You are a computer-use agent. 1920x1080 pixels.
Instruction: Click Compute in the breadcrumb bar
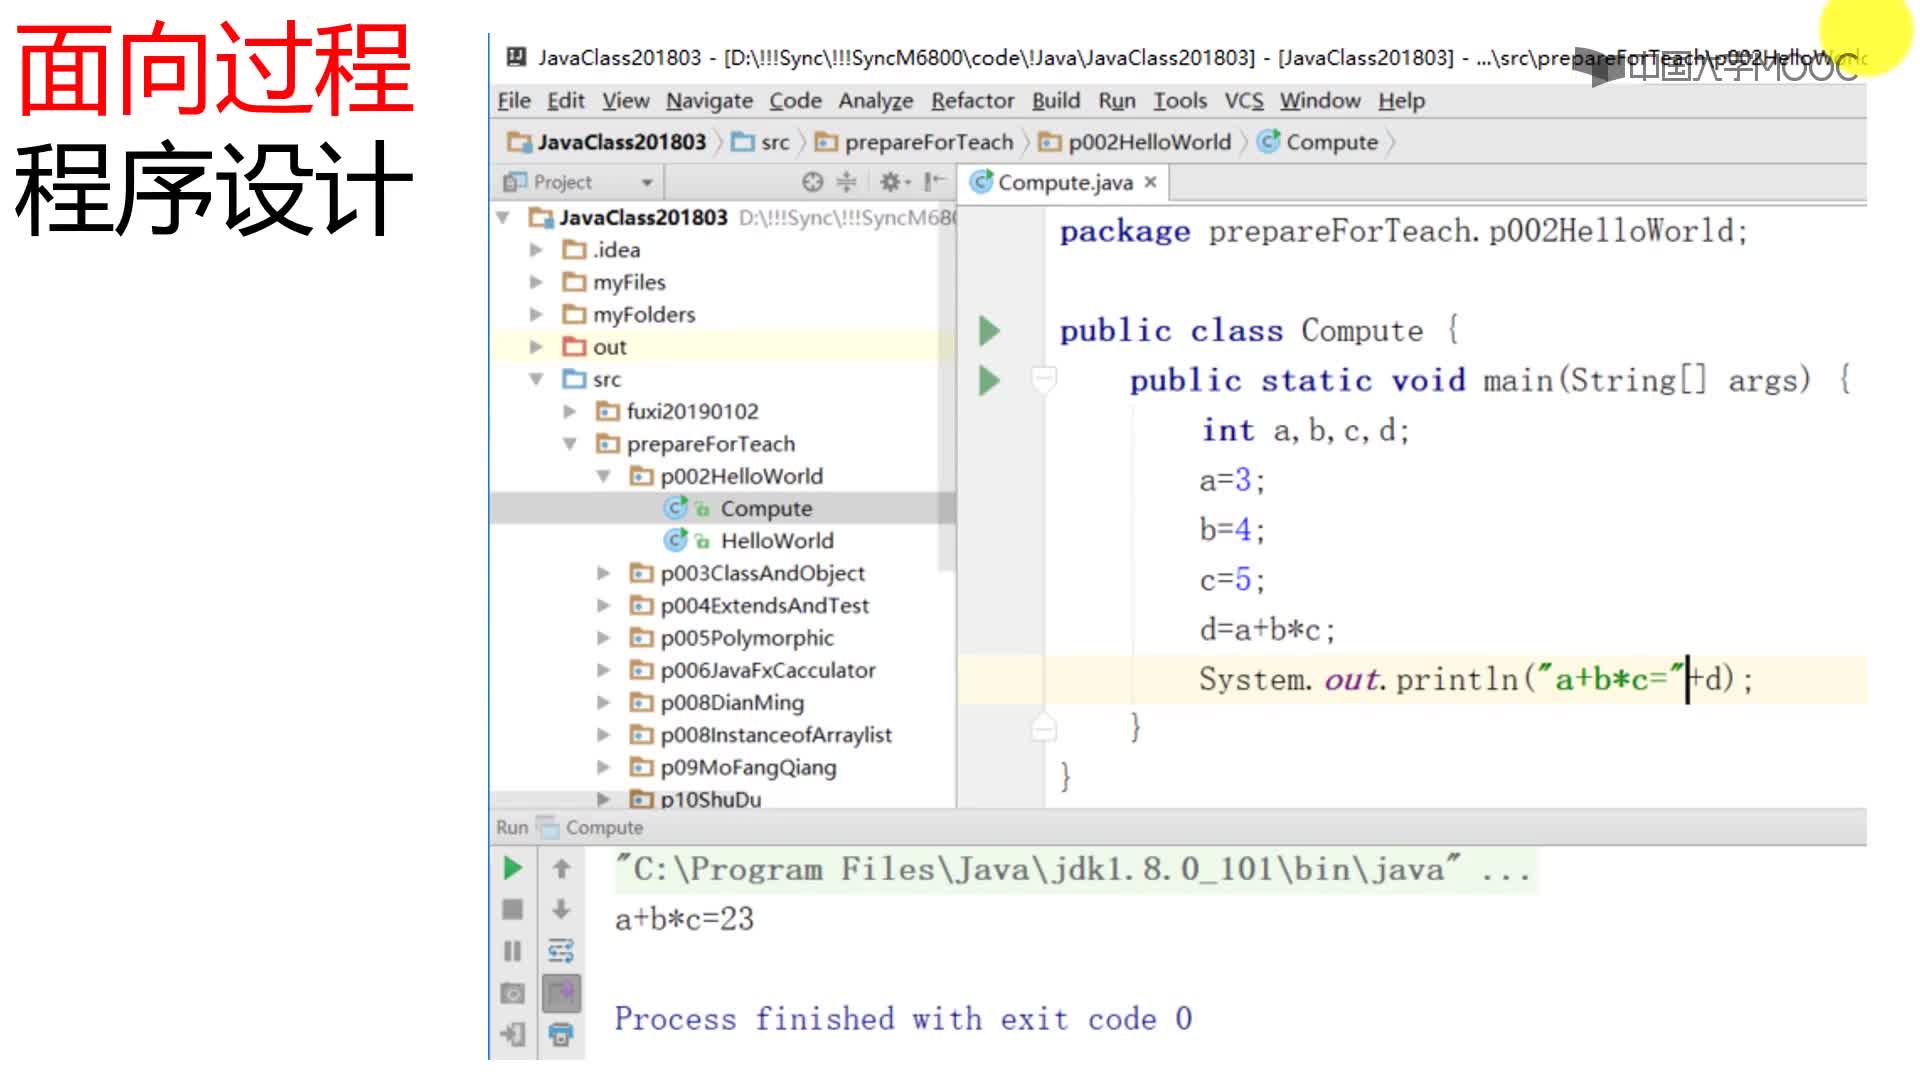point(1318,142)
